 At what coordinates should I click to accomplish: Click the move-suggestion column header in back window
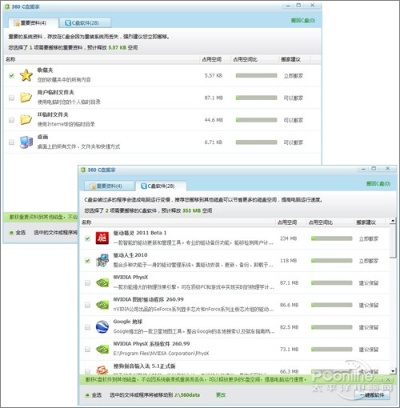point(291,59)
